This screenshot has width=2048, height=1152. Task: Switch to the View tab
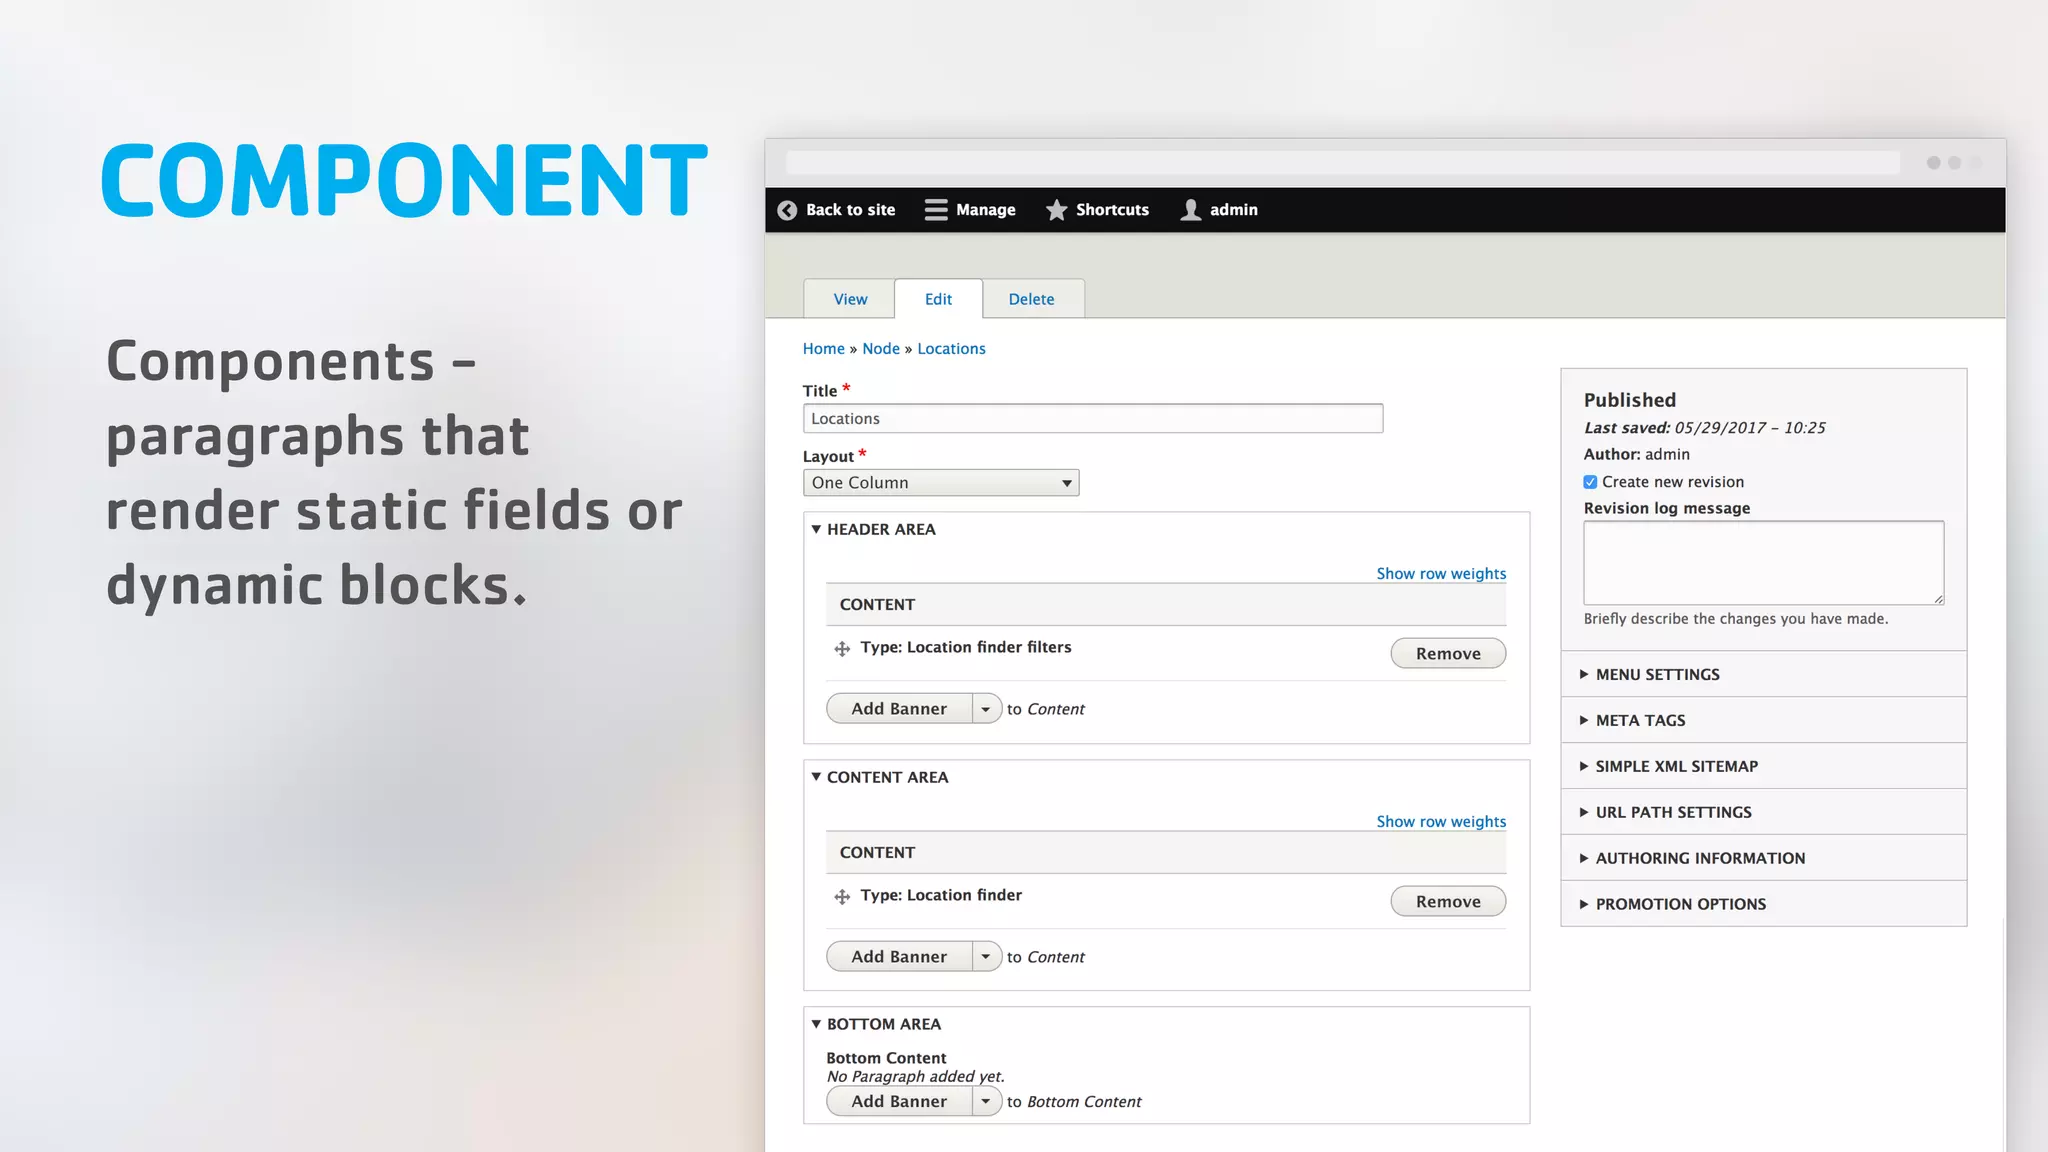pos(850,299)
